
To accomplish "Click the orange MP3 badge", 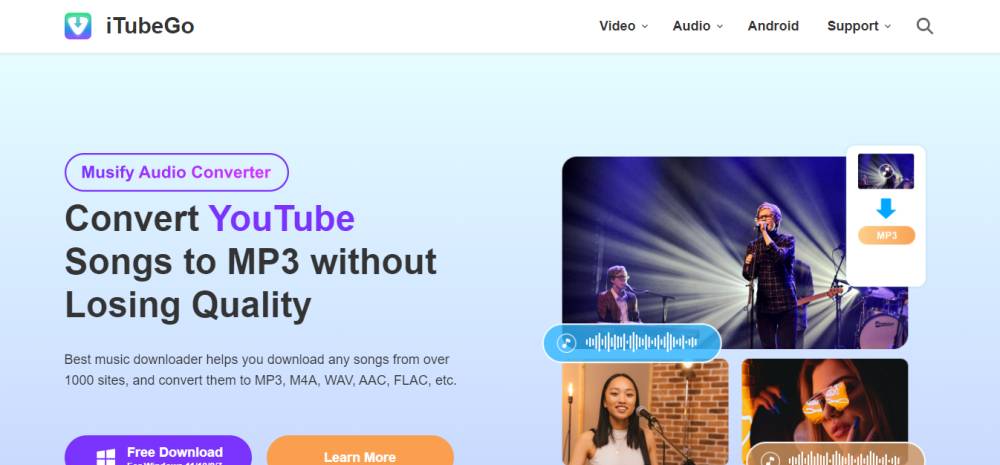I will coord(886,235).
